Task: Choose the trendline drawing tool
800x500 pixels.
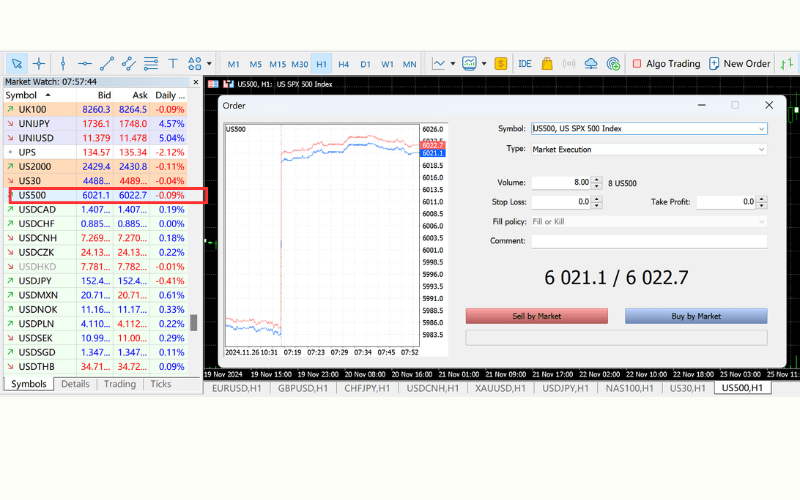Action: 107,63
